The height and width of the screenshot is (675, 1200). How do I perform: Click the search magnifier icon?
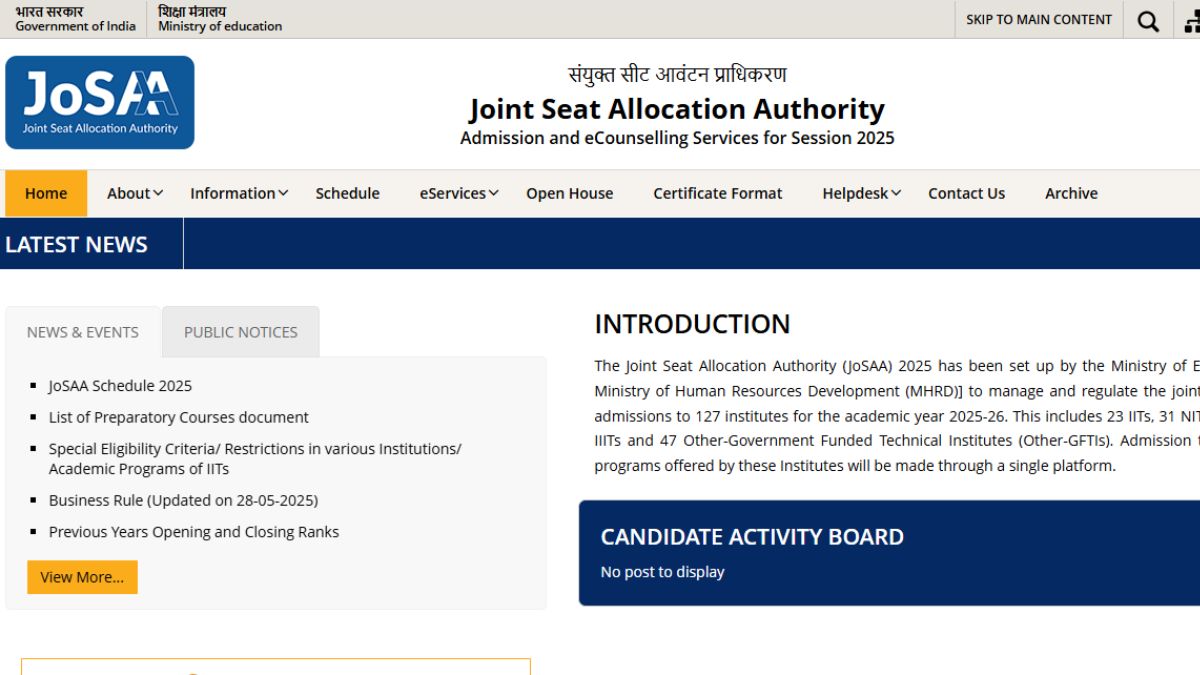click(1148, 20)
